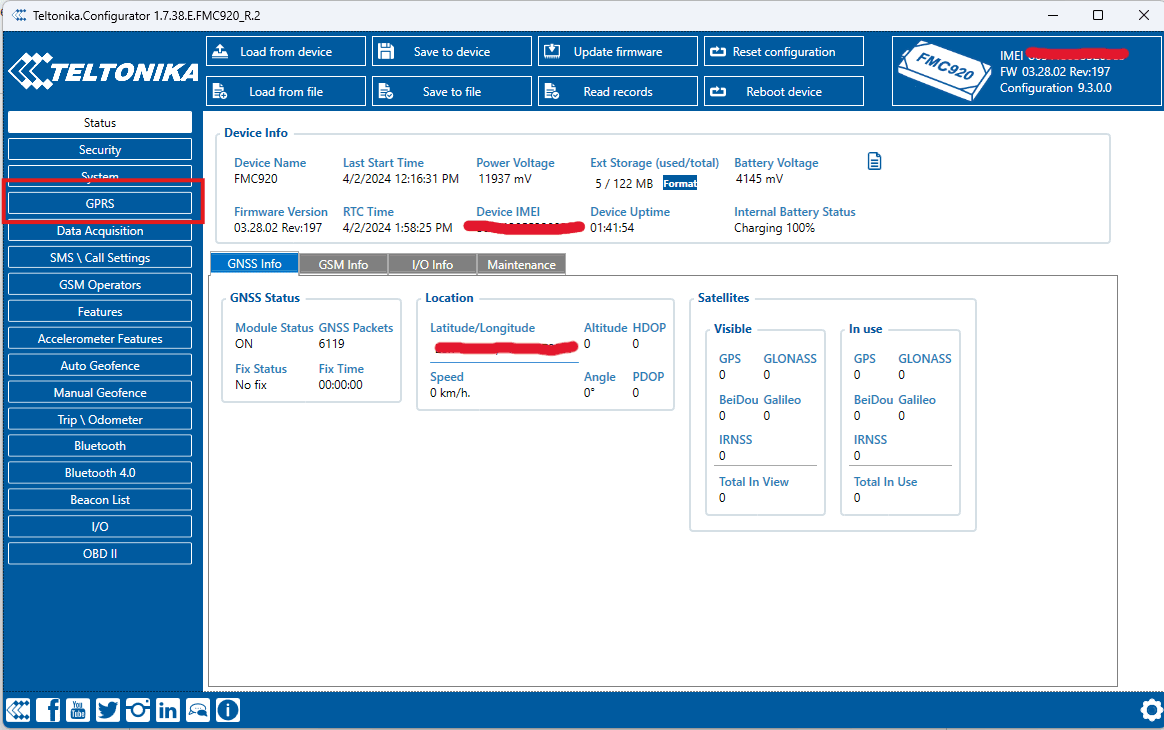The width and height of the screenshot is (1164, 730).
Task: Open the settings gear icon
Action: [1151, 711]
